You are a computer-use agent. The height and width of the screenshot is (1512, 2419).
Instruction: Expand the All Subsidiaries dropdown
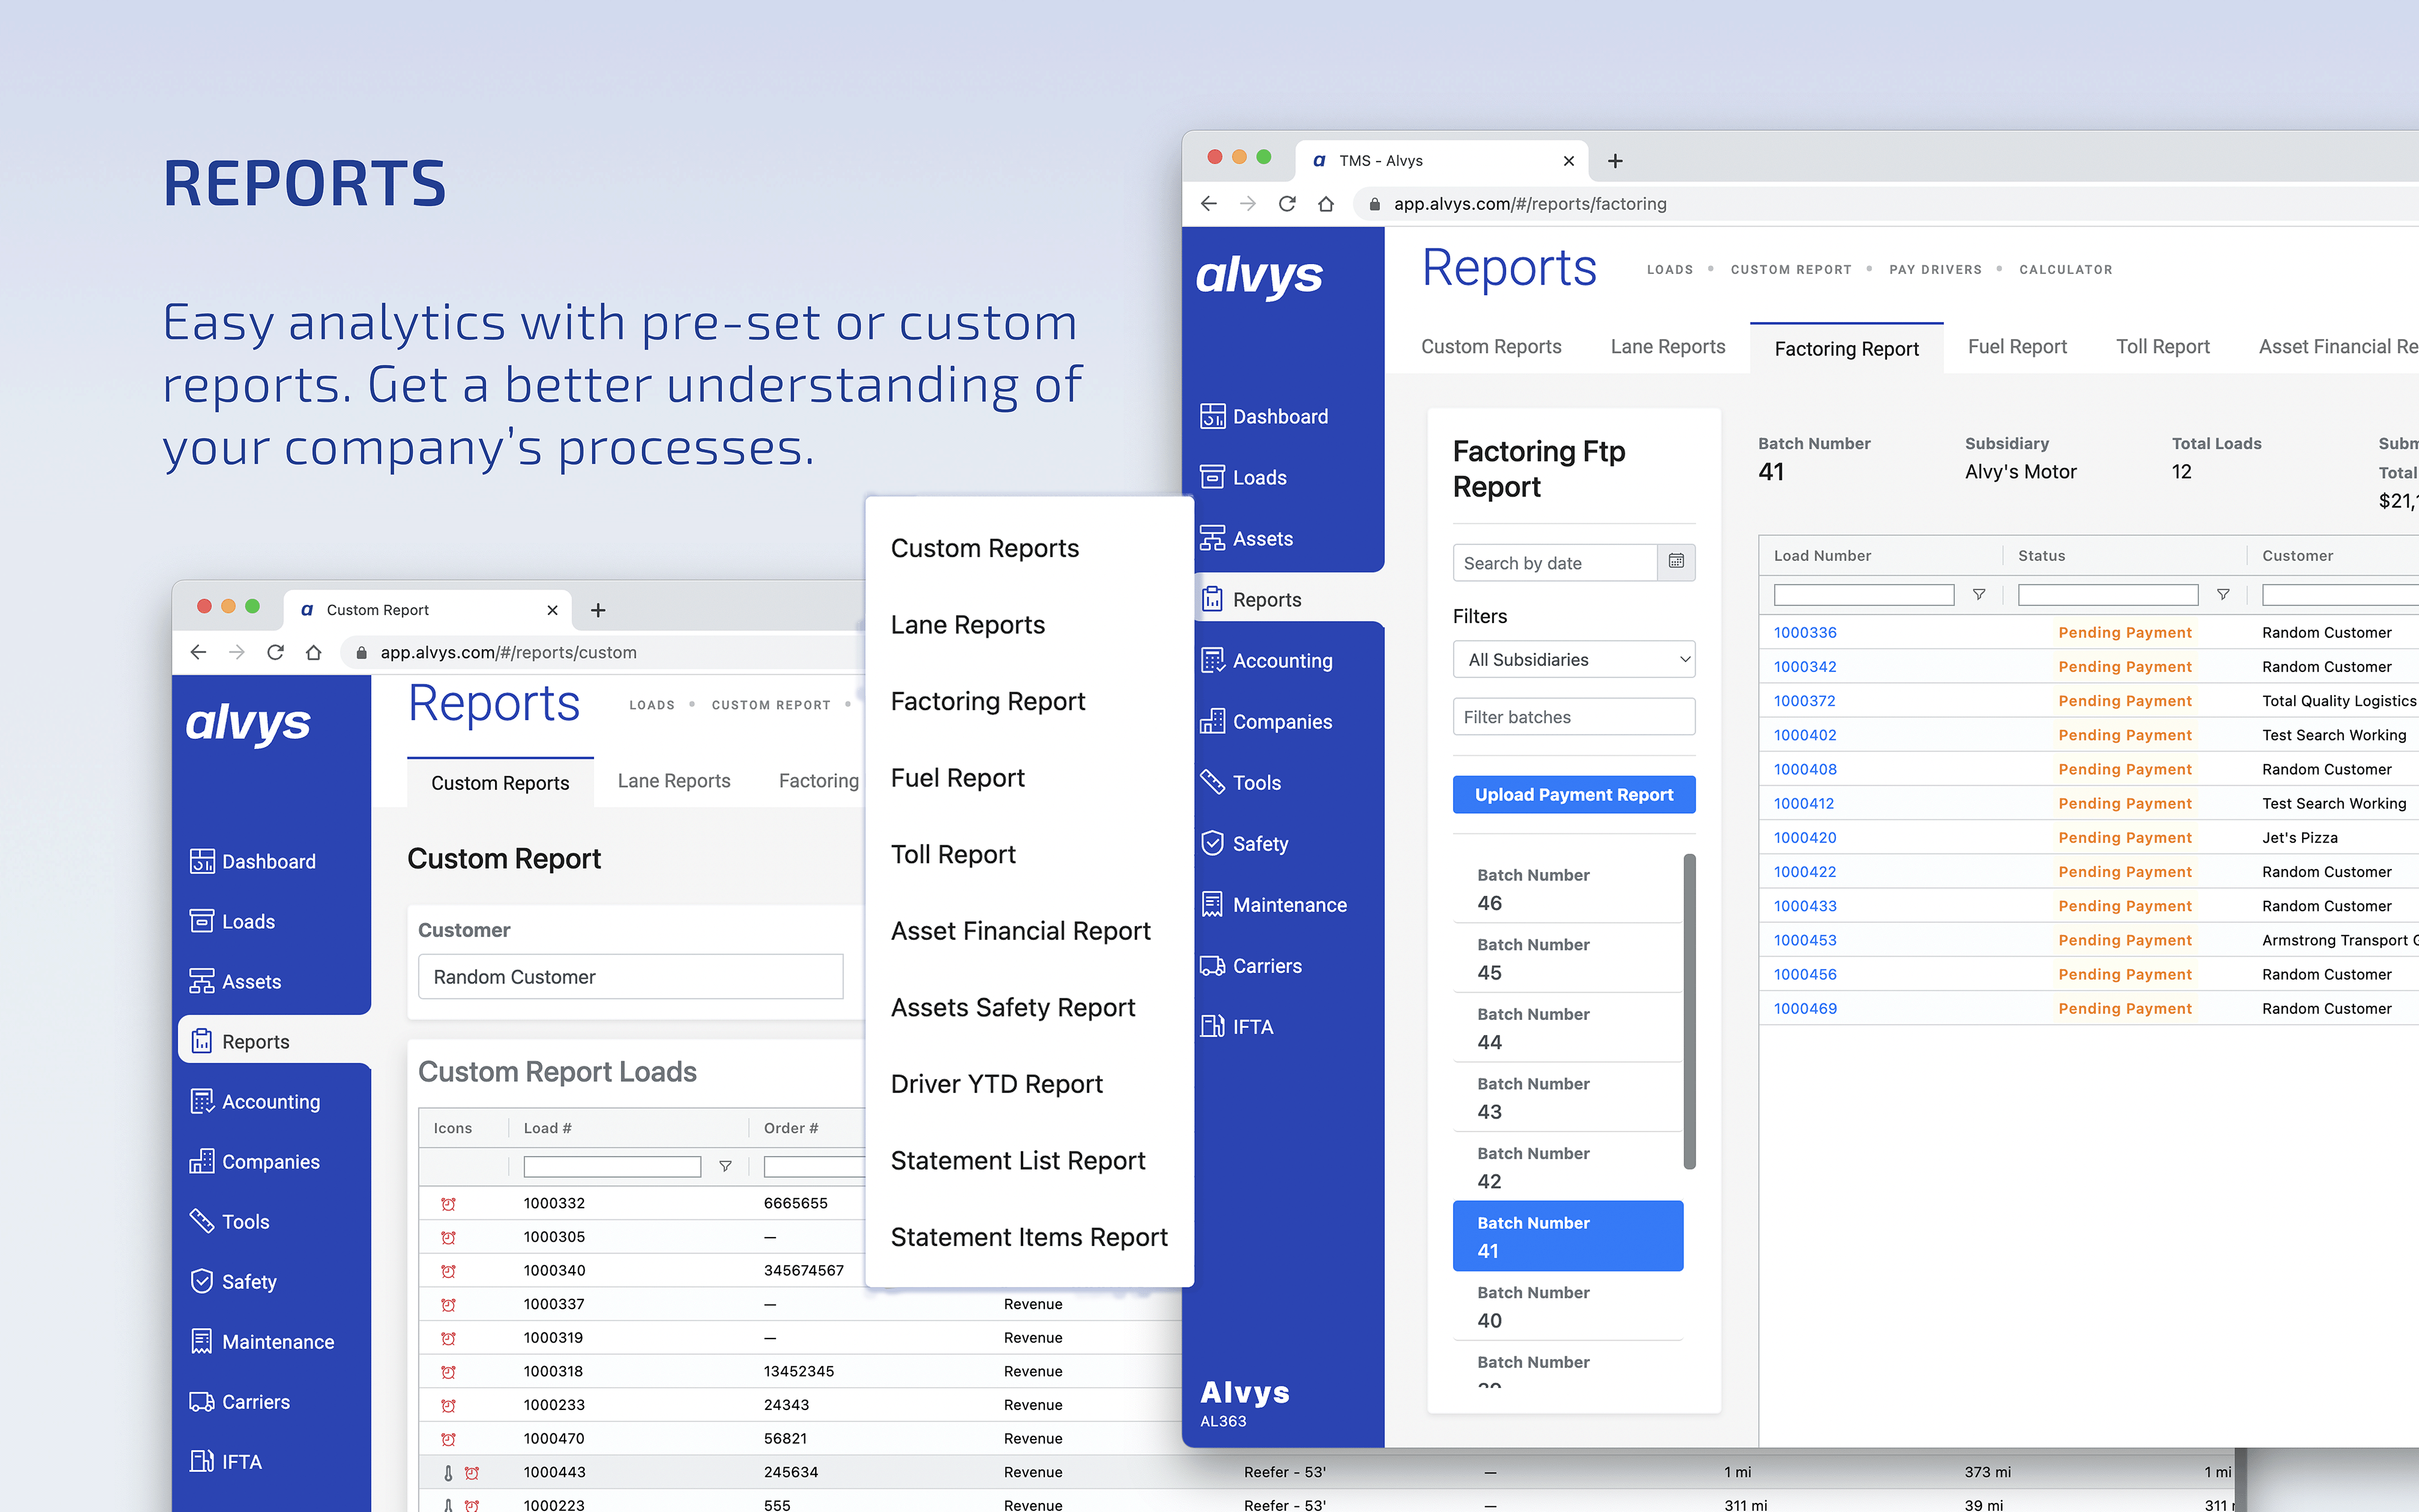click(1573, 660)
